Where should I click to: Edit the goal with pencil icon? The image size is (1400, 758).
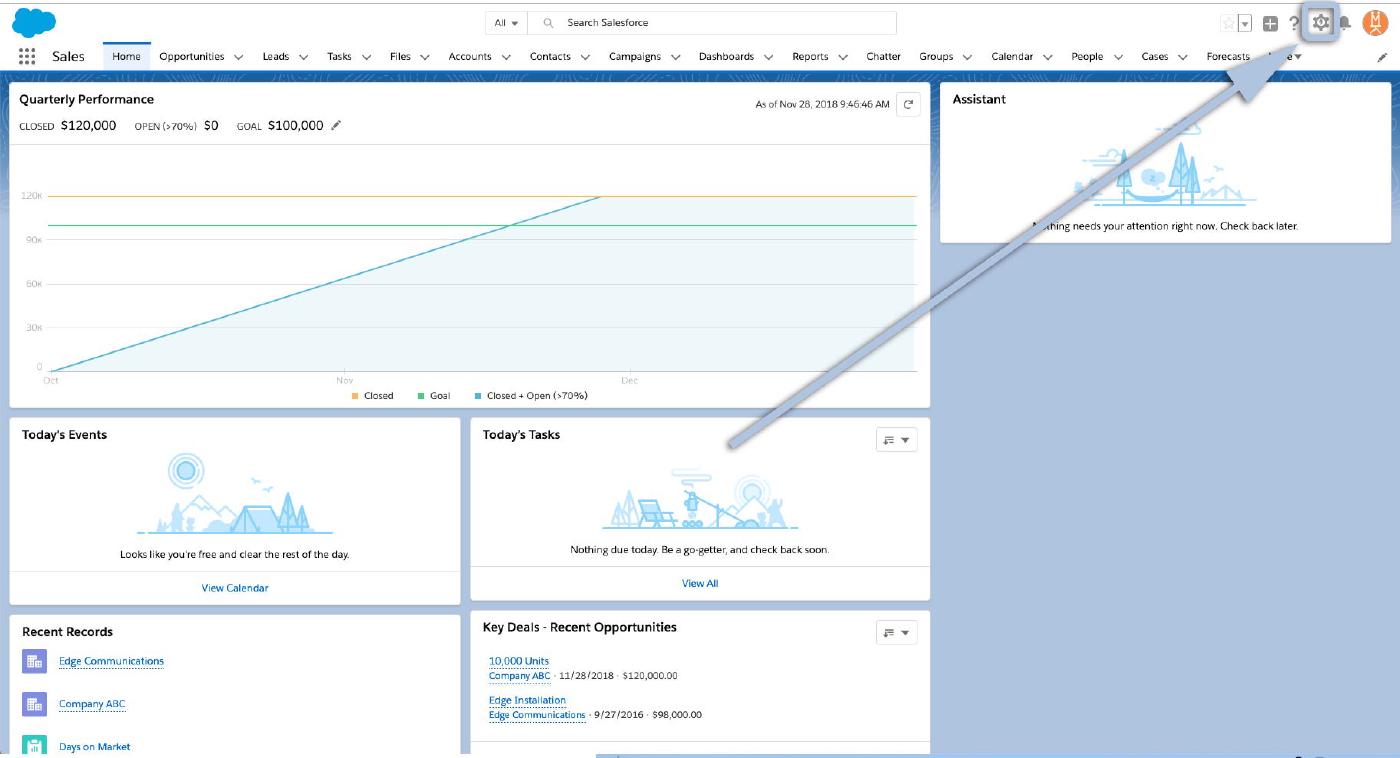(336, 126)
